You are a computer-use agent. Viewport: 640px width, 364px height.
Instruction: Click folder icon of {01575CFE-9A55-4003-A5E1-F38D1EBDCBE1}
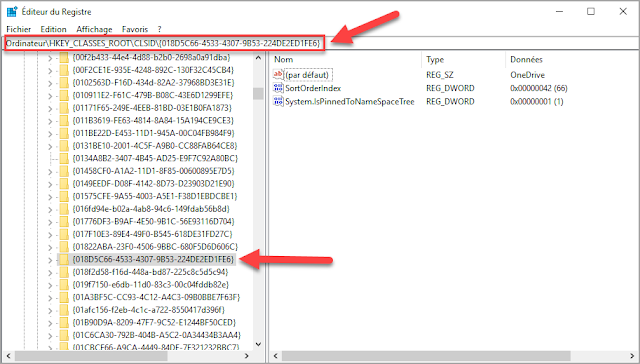(x=64, y=196)
